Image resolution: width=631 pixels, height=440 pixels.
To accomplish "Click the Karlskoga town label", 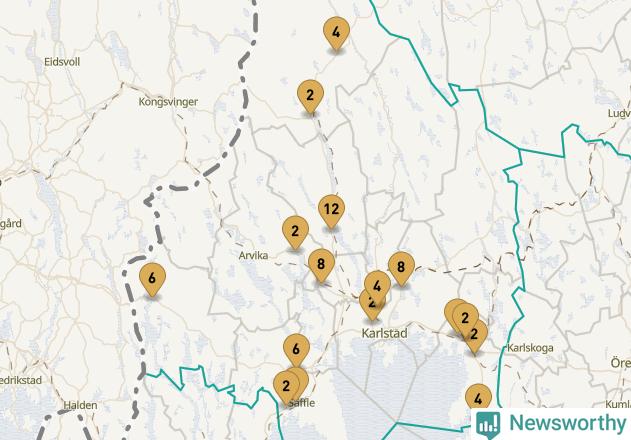I will [530, 348].
